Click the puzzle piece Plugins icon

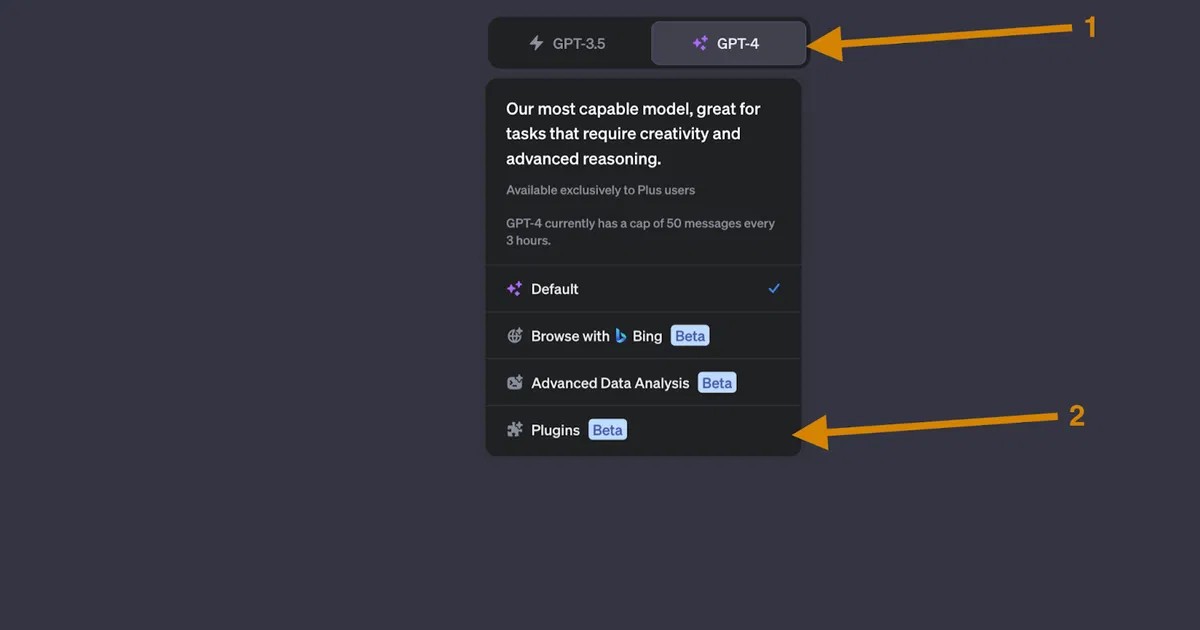click(514, 430)
